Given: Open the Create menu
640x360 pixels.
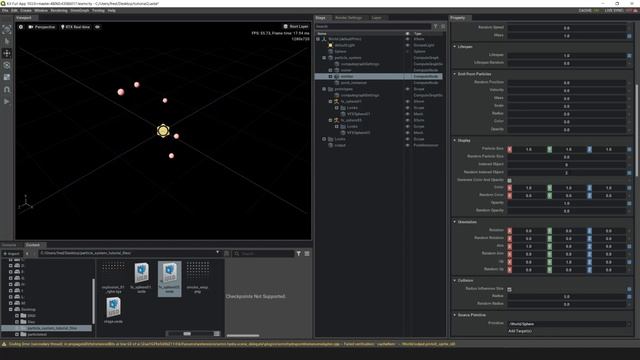Looking at the screenshot, I should click(26, 11).
